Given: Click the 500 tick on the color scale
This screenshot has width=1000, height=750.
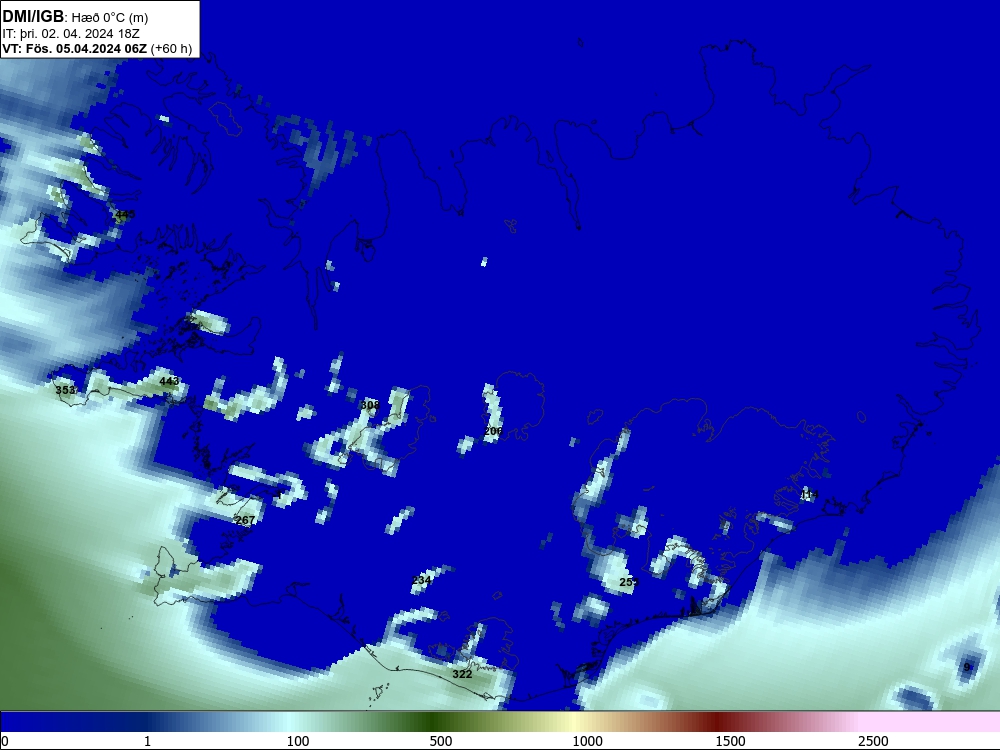Looking at the screenshot, I should 441,741.
